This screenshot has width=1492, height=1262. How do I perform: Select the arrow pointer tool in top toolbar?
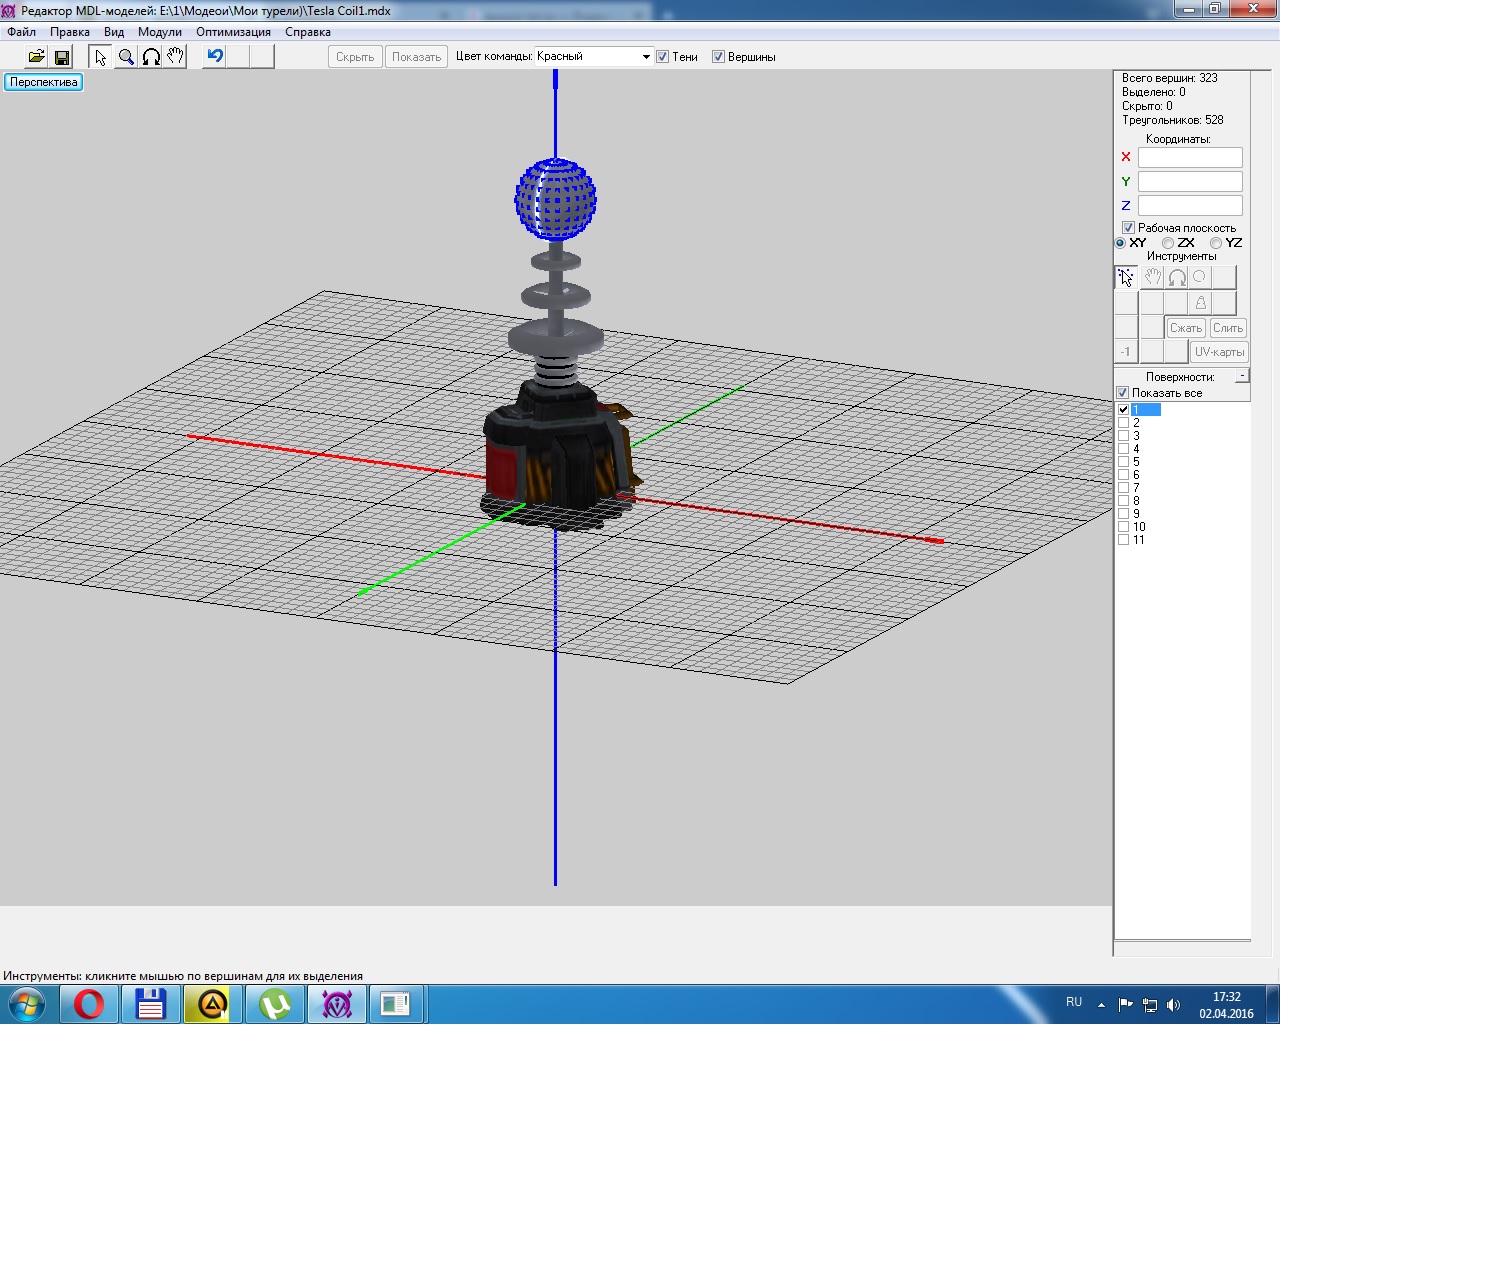tap(100, 57)
